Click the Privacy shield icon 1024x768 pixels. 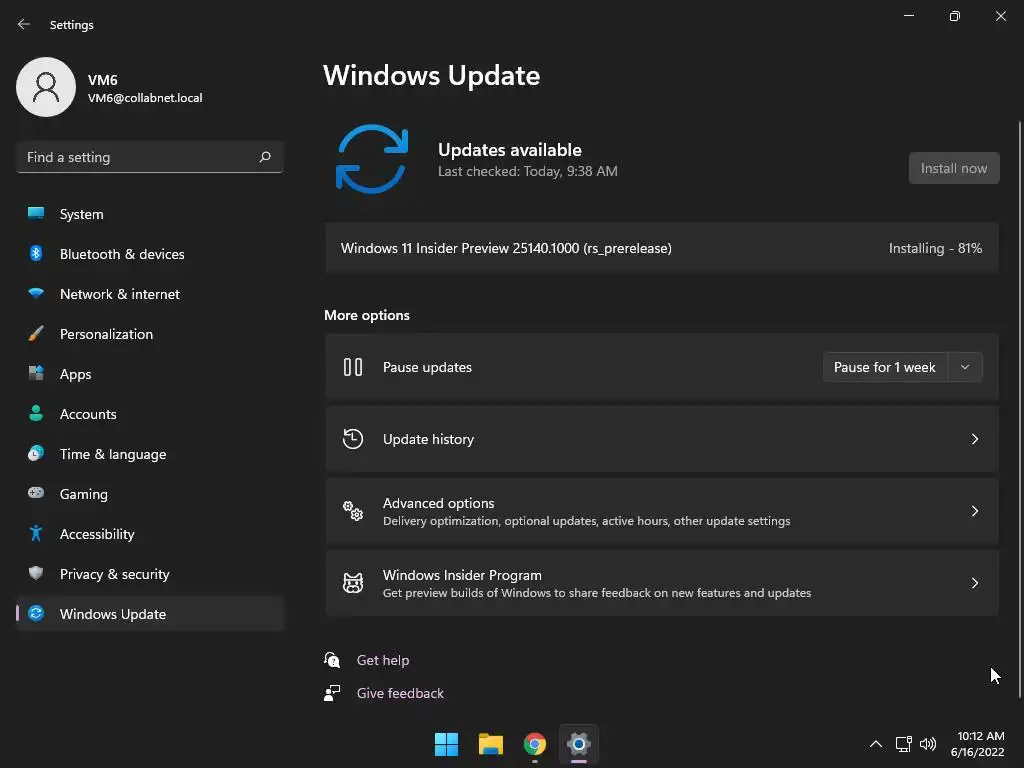[x=36, y=573]
